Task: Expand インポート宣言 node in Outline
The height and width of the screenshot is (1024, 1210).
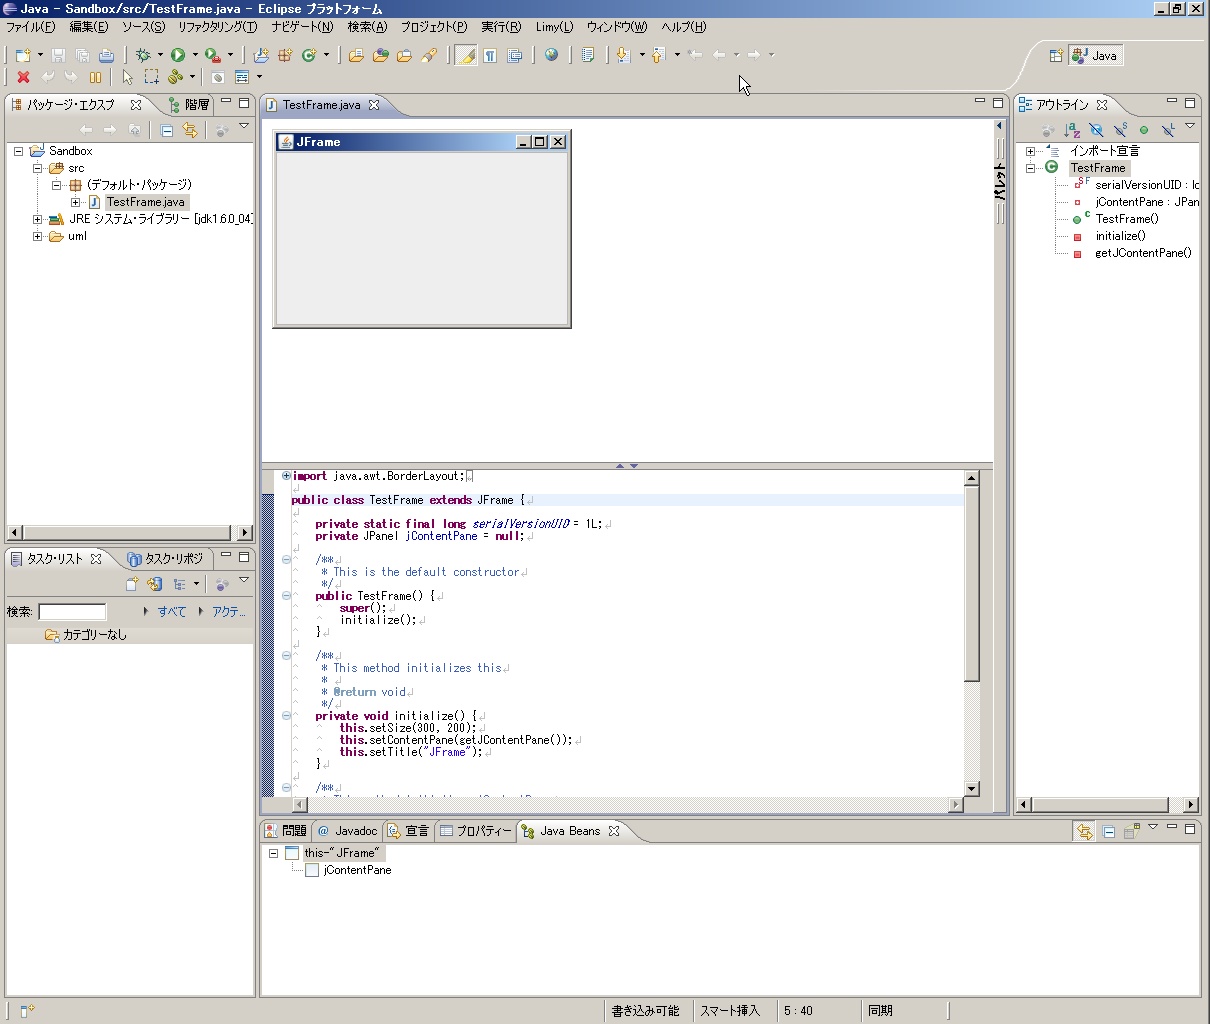Action: tap(1030, 151)
